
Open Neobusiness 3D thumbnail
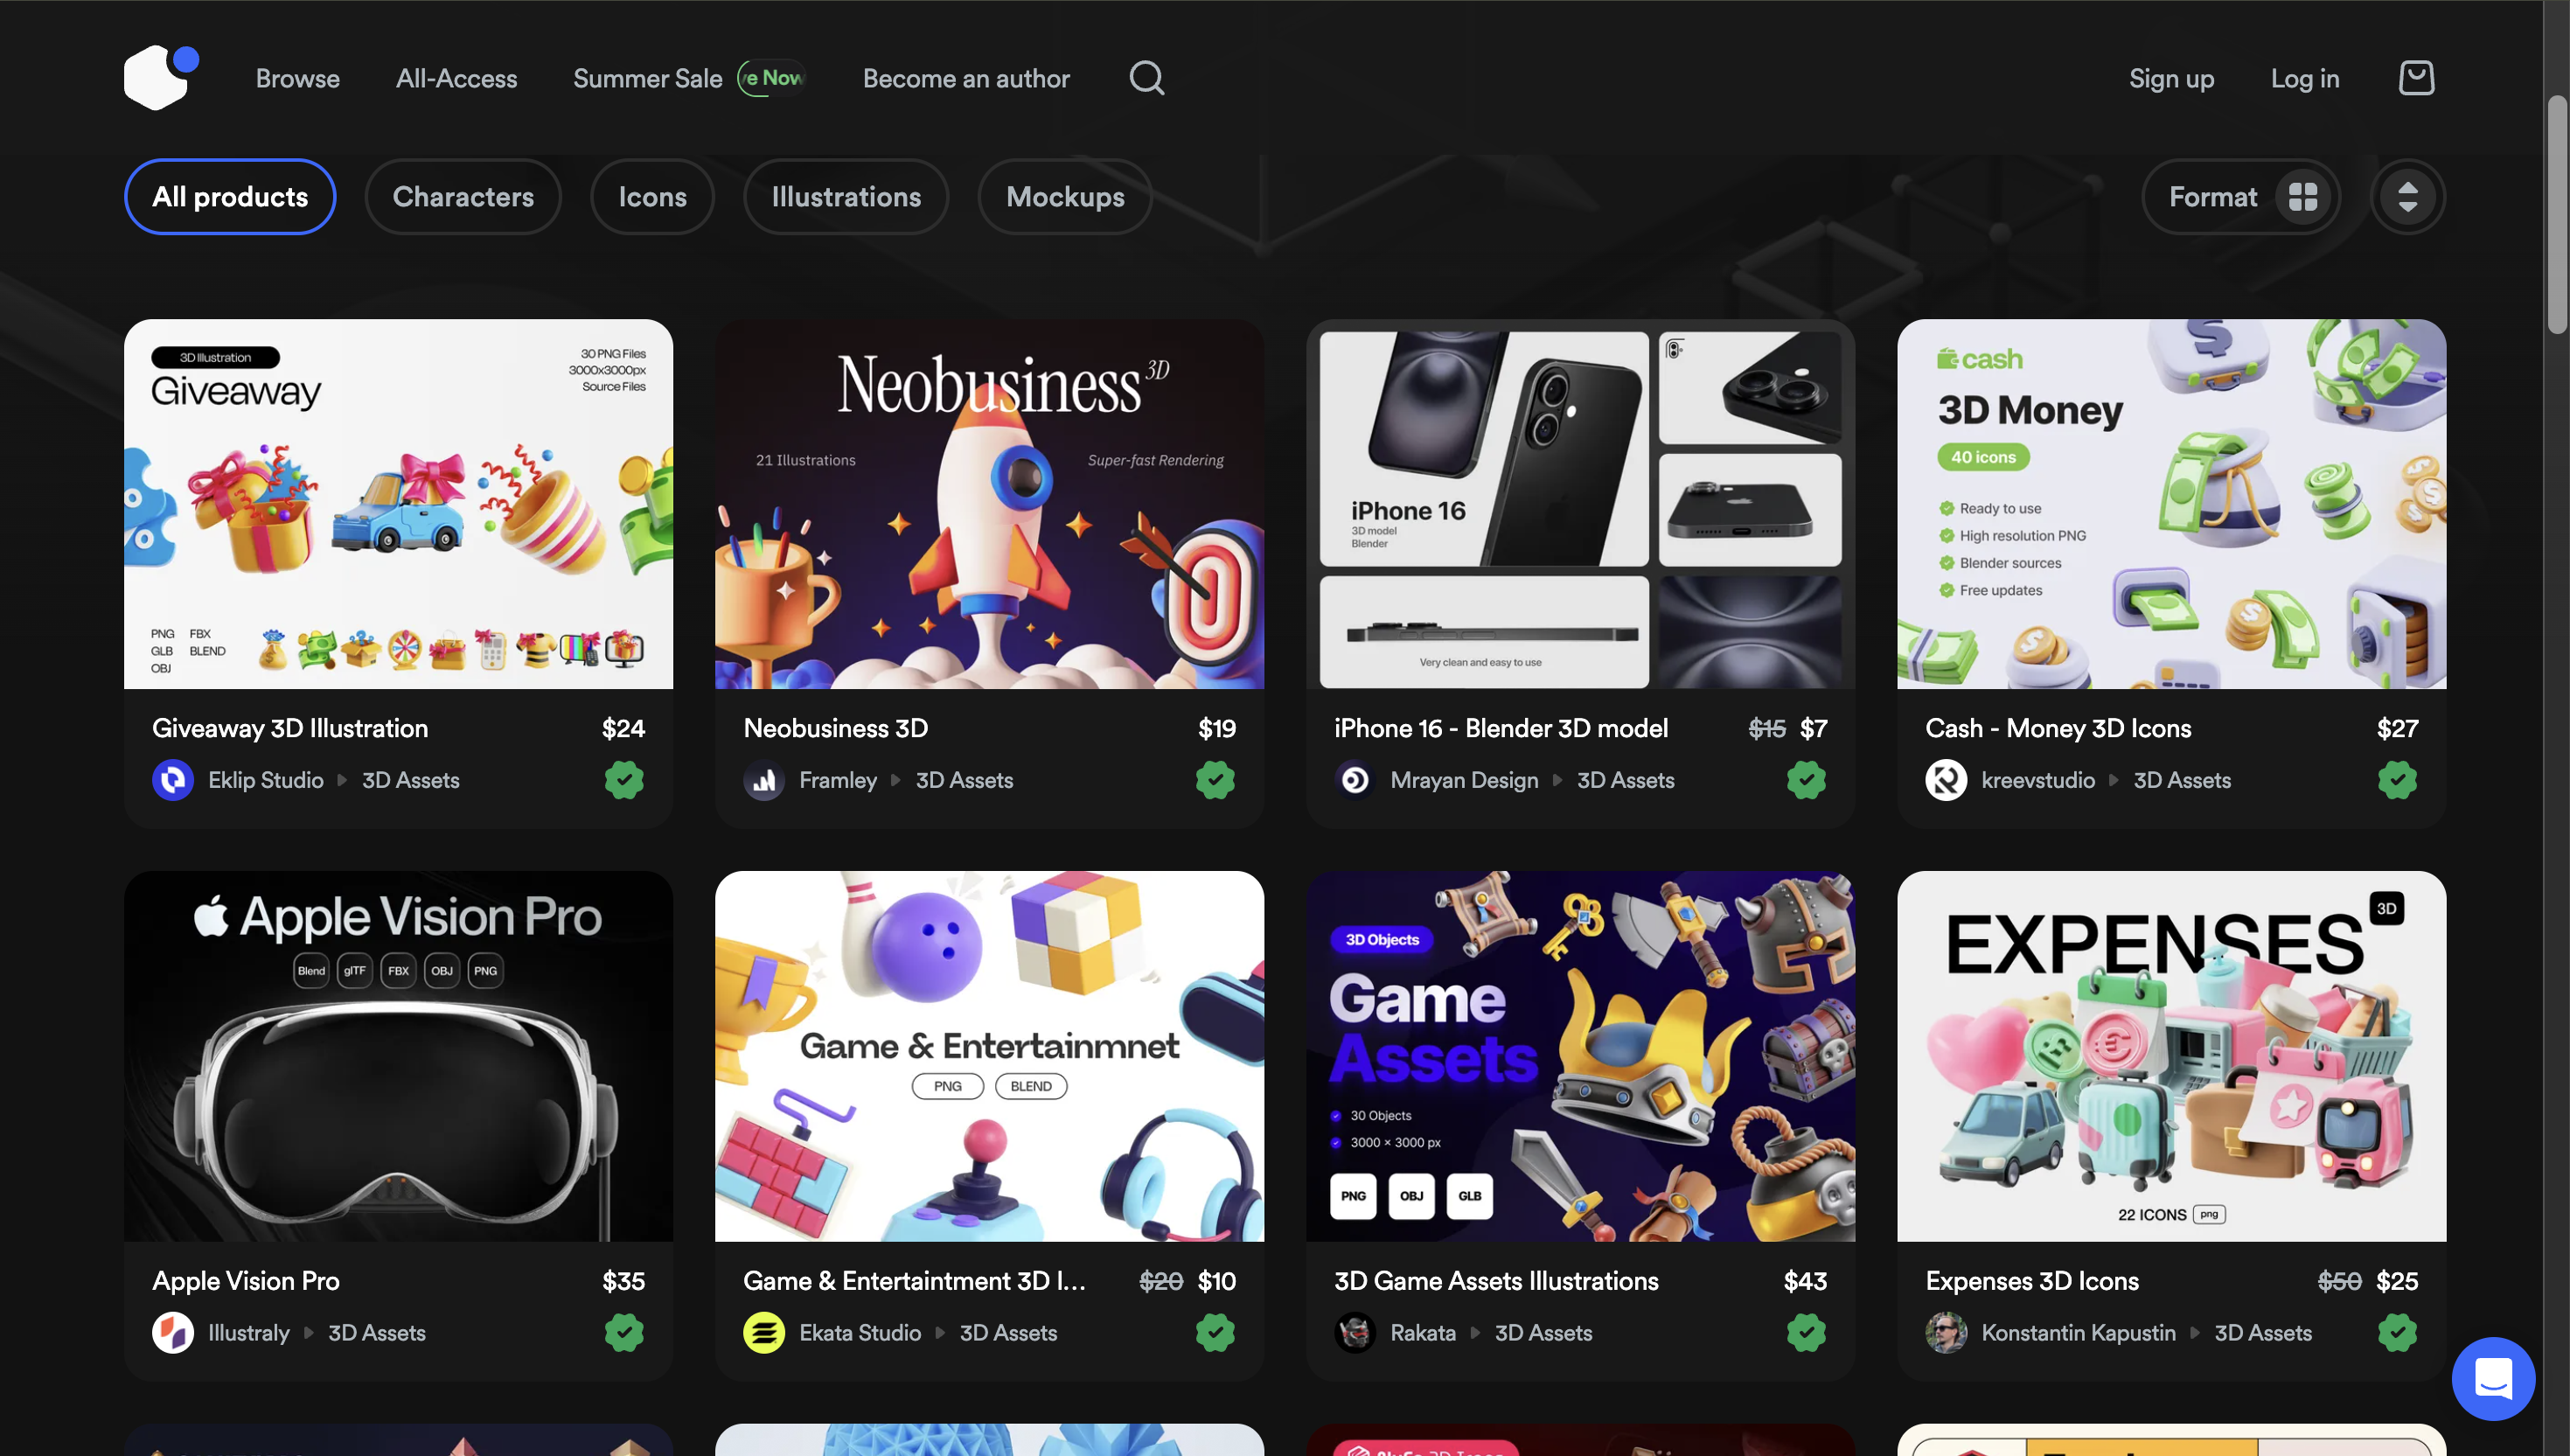coord(989,504)
